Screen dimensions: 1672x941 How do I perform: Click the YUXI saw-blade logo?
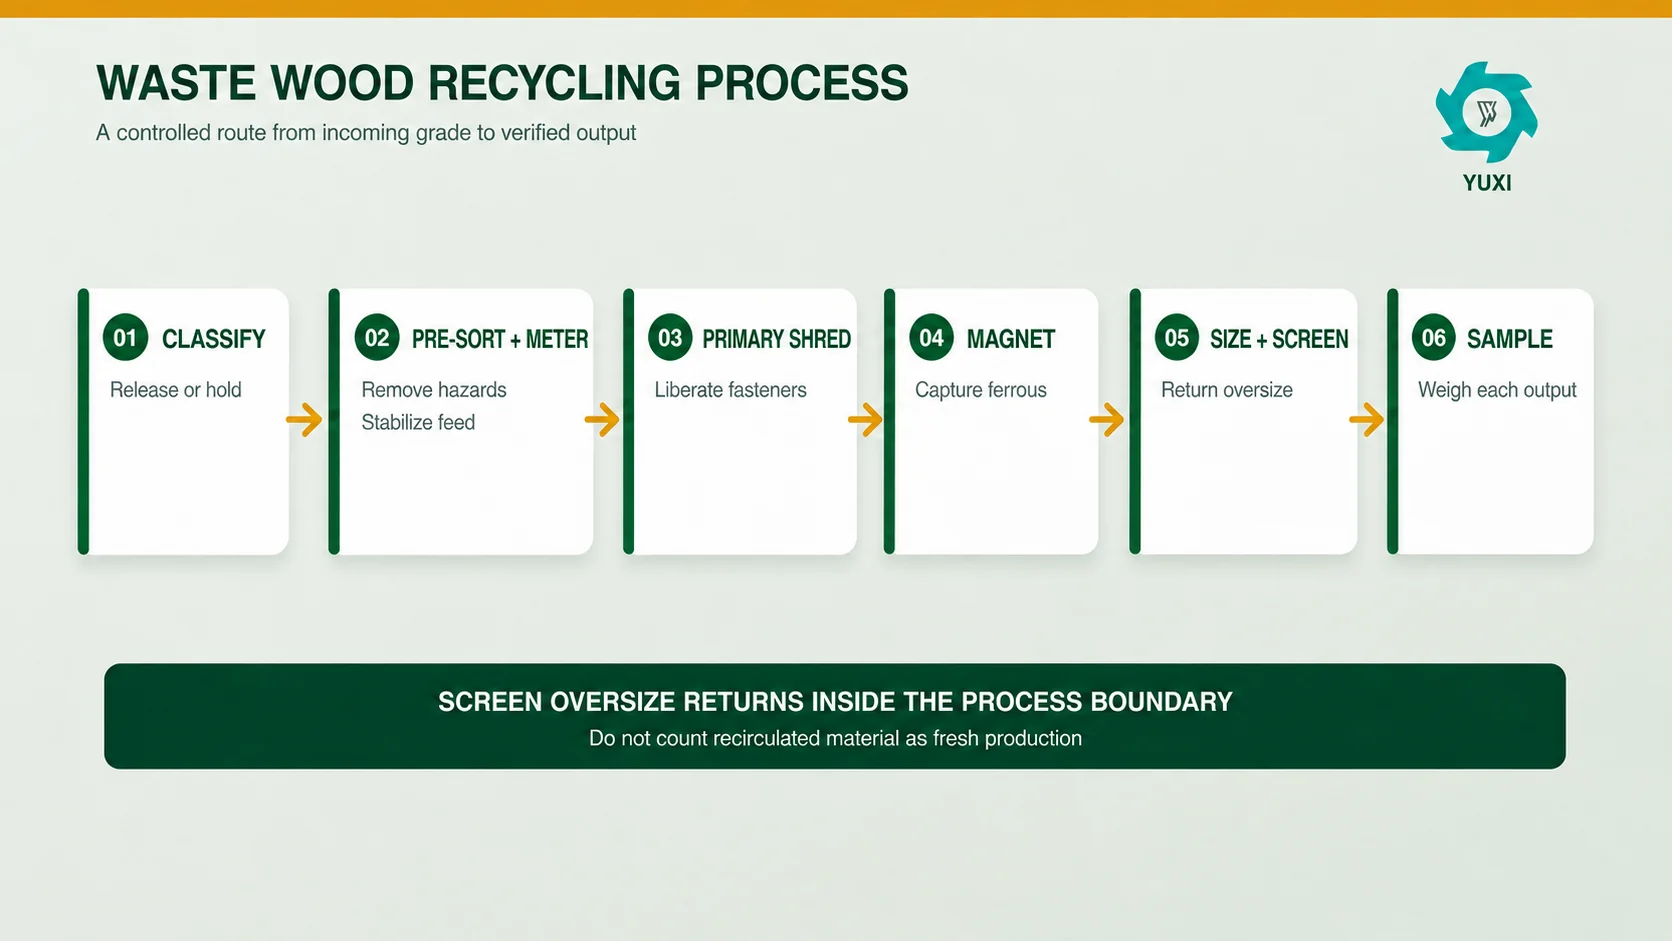point(1486,112)
